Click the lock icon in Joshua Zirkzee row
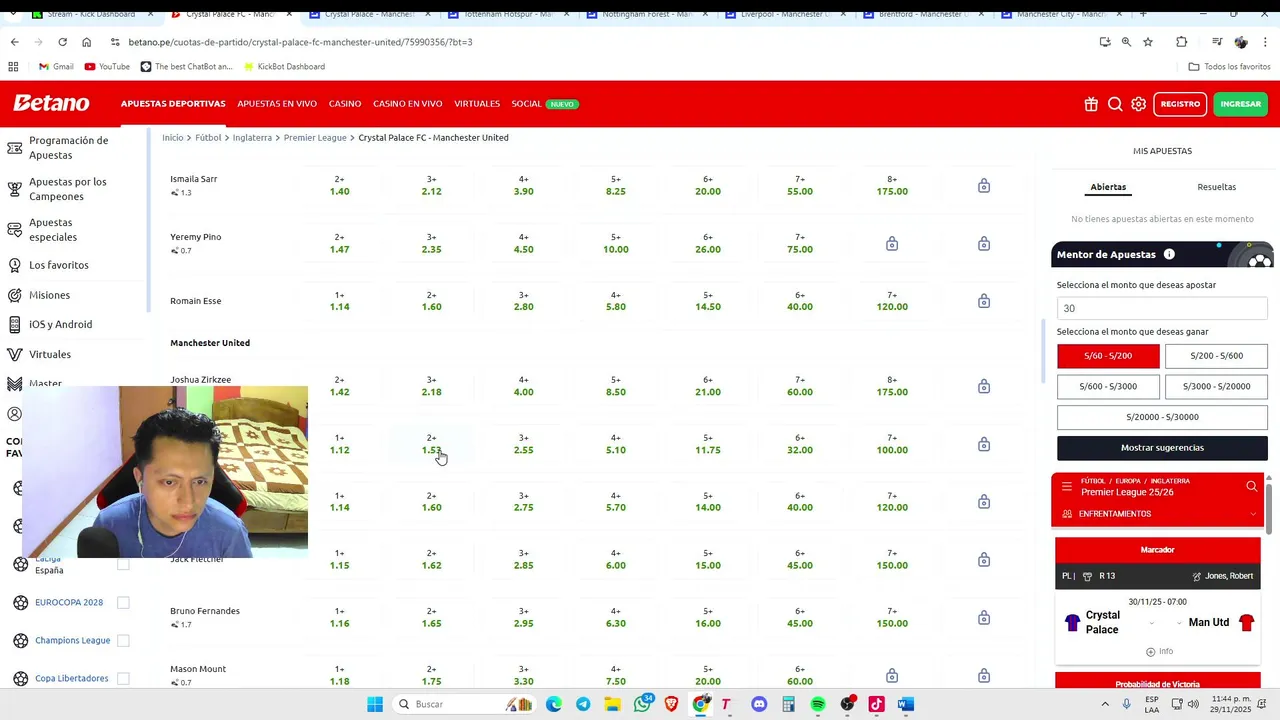This screenshot has width=1280, height=720. (984, 386)
